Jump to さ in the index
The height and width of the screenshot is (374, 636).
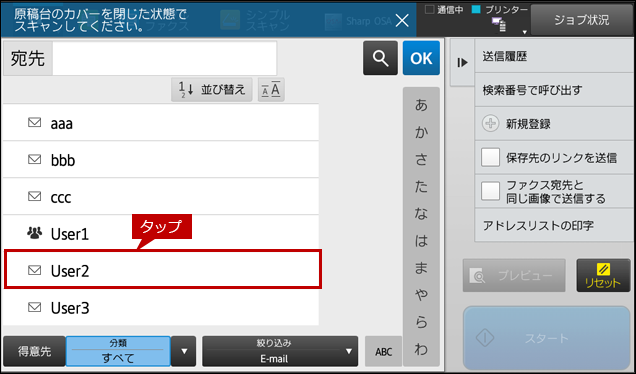click(x=421, y=159)
